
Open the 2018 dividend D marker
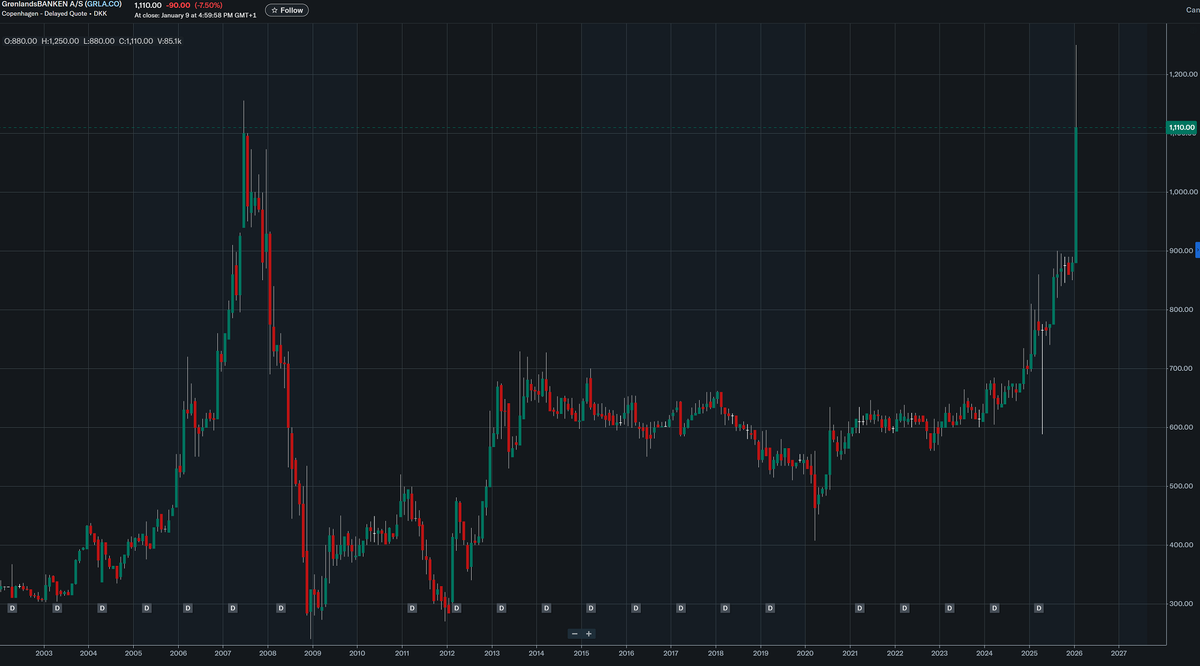point(725,607)
